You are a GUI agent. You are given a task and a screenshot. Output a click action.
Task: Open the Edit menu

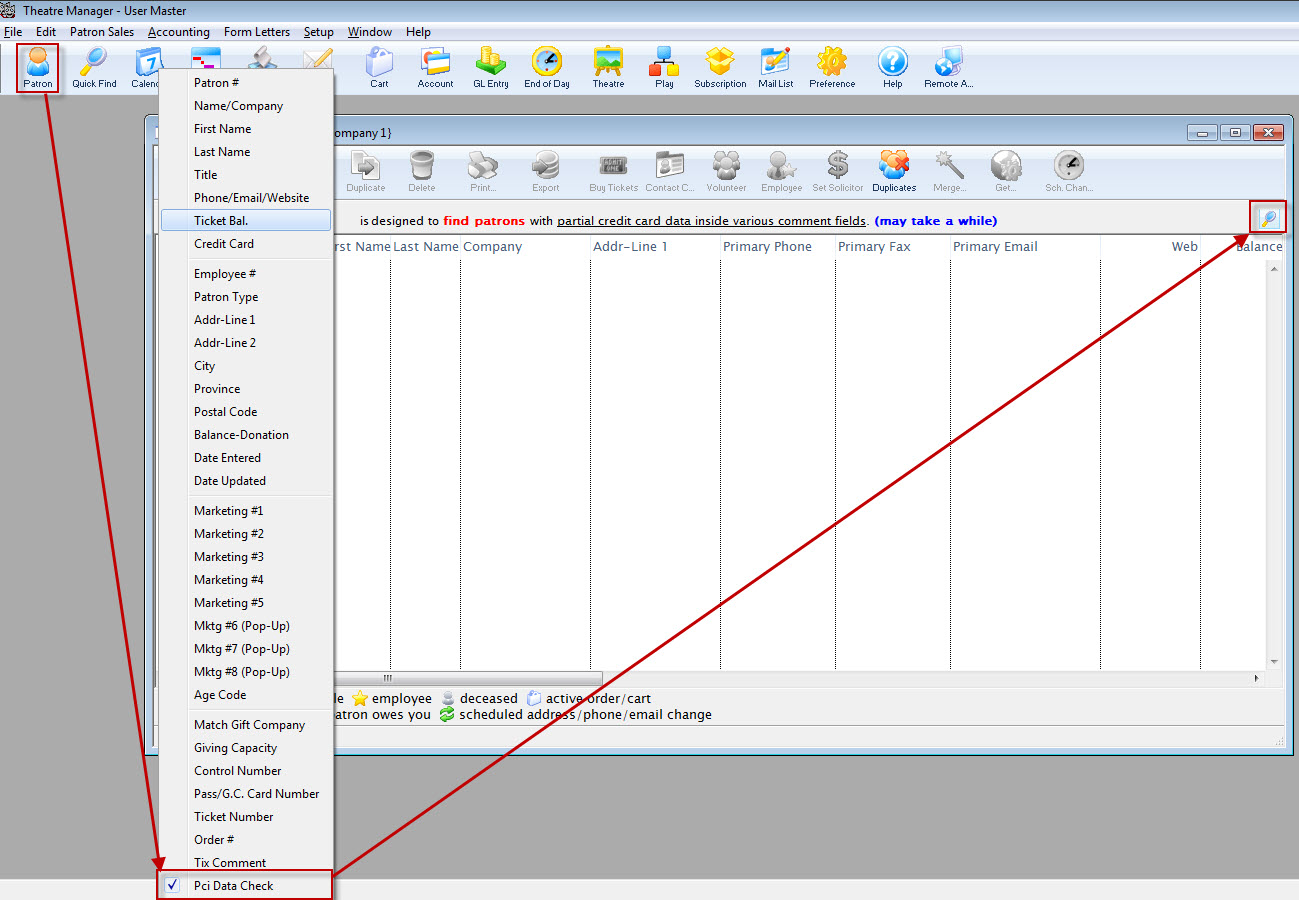[46, 32]
